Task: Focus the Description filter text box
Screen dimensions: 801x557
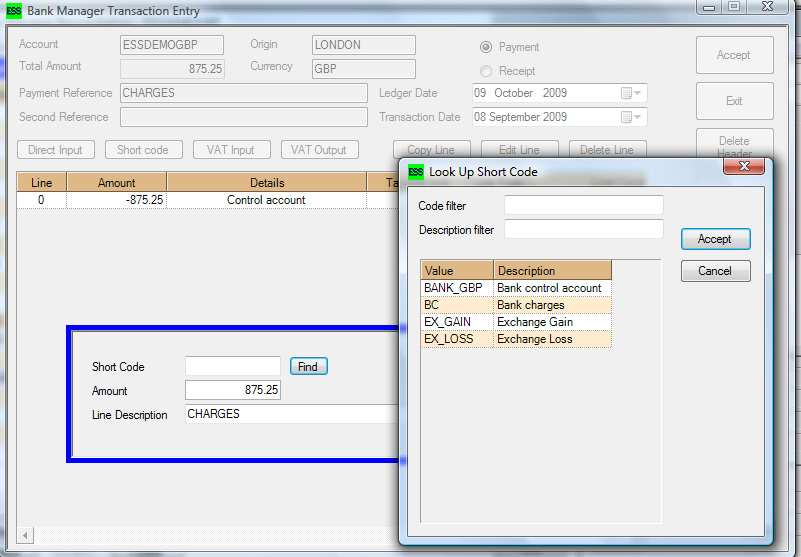Action: [583, 230]
